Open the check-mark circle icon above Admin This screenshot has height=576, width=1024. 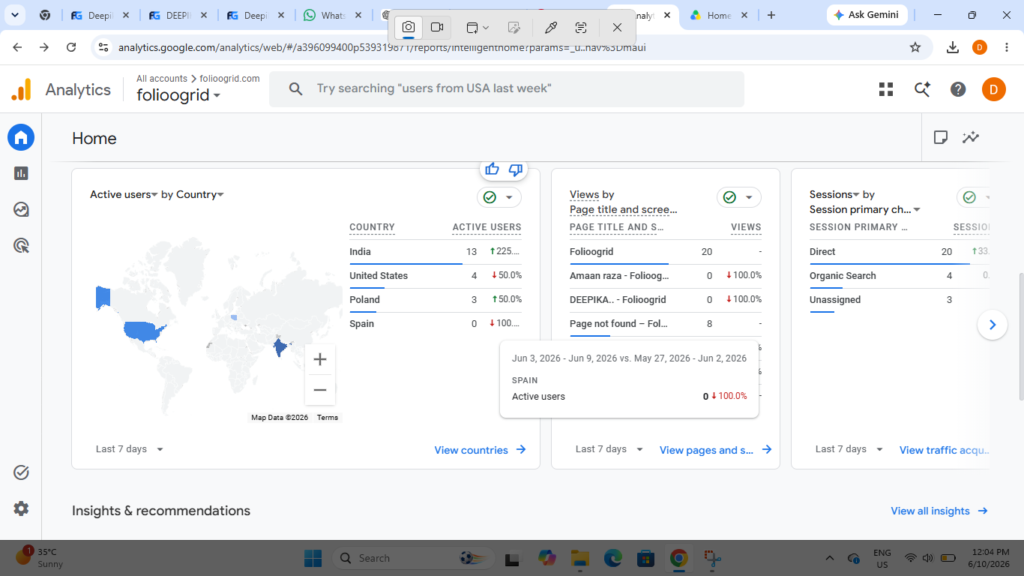[x=21, y=472]
